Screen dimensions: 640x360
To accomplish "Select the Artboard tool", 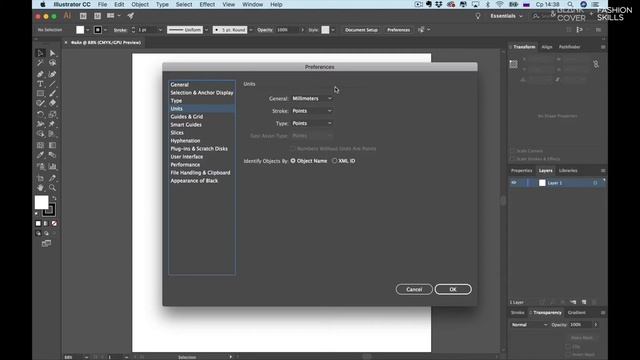I will 40,178.
